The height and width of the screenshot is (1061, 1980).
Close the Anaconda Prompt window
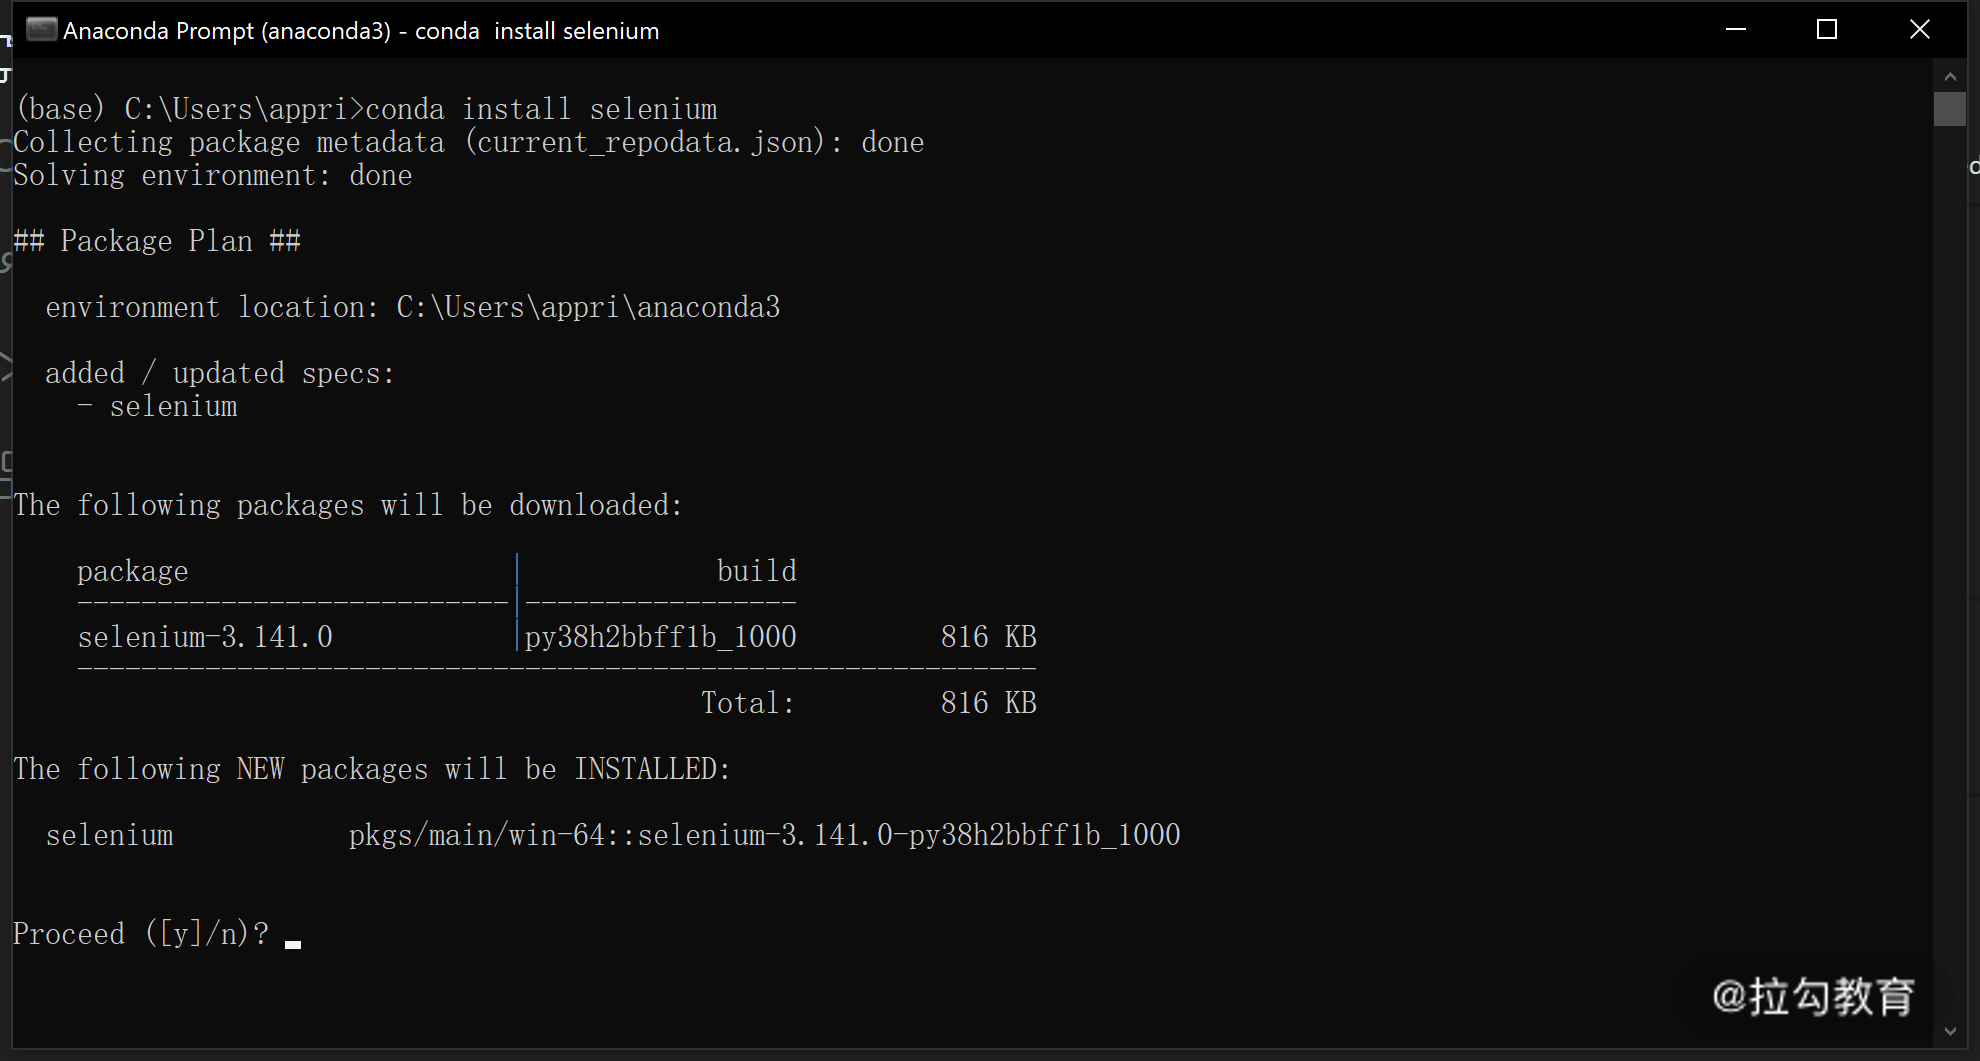pos(1919,30)
